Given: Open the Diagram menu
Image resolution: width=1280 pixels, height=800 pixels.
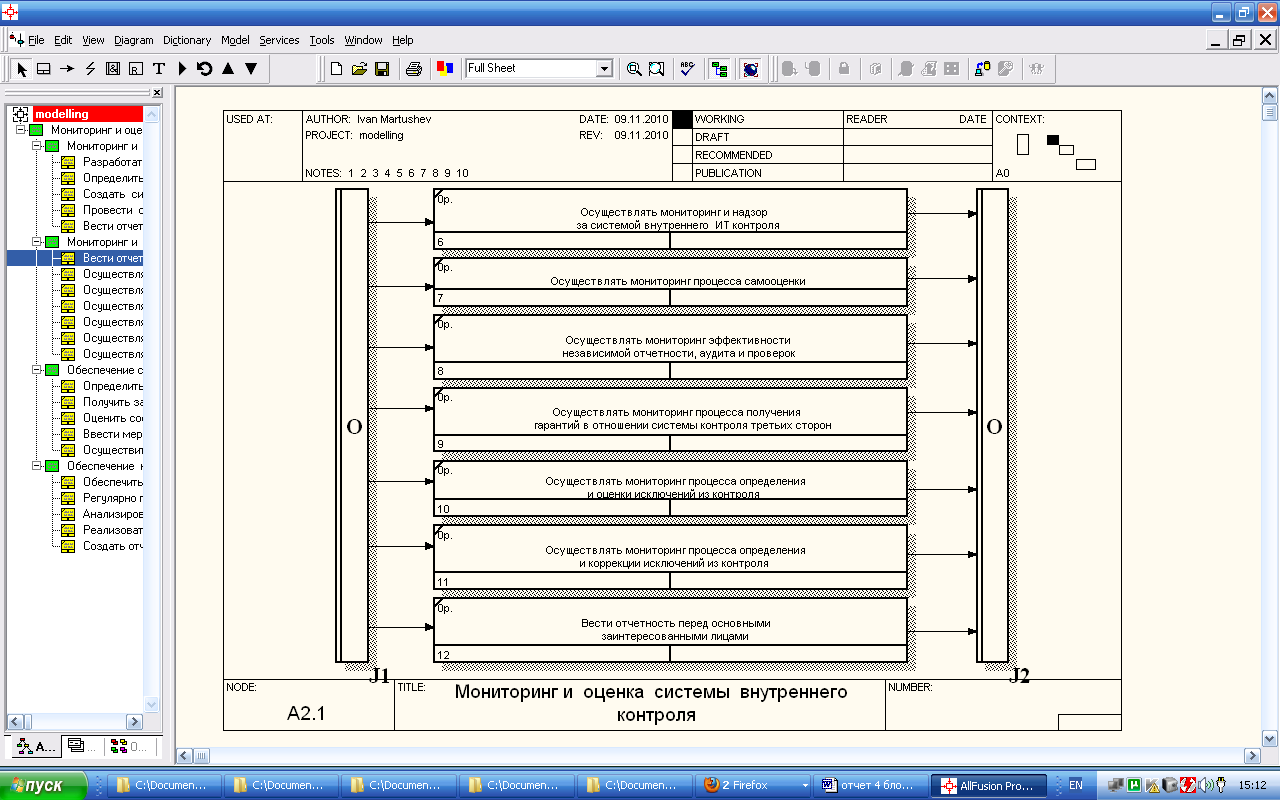Looking at the screenshot, I should [x=134, y=40].
